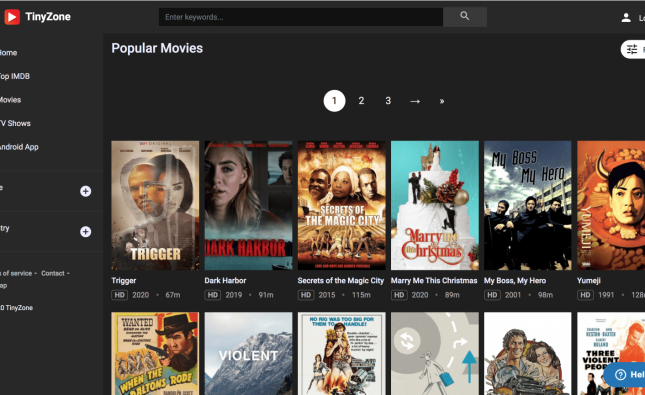Open When the Daltons Rode poster
Screen dimensions: 645x395
(155, 353)
